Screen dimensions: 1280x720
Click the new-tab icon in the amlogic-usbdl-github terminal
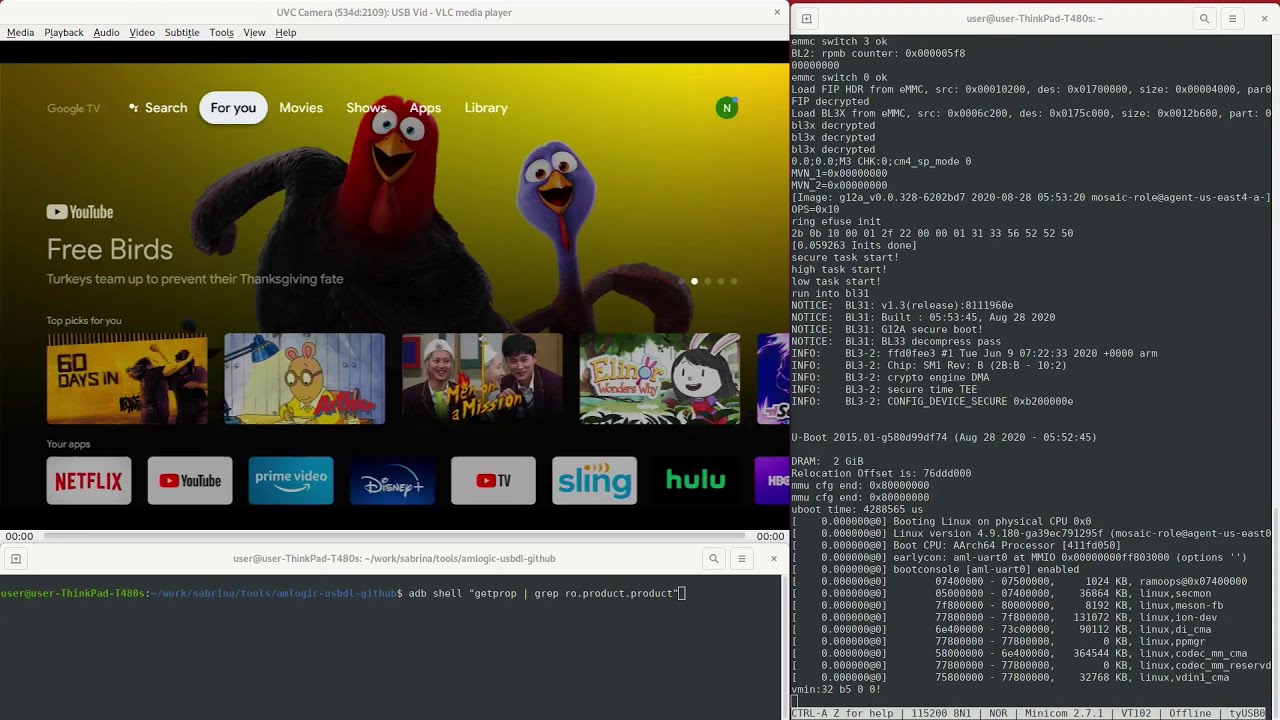coord(15,559)
